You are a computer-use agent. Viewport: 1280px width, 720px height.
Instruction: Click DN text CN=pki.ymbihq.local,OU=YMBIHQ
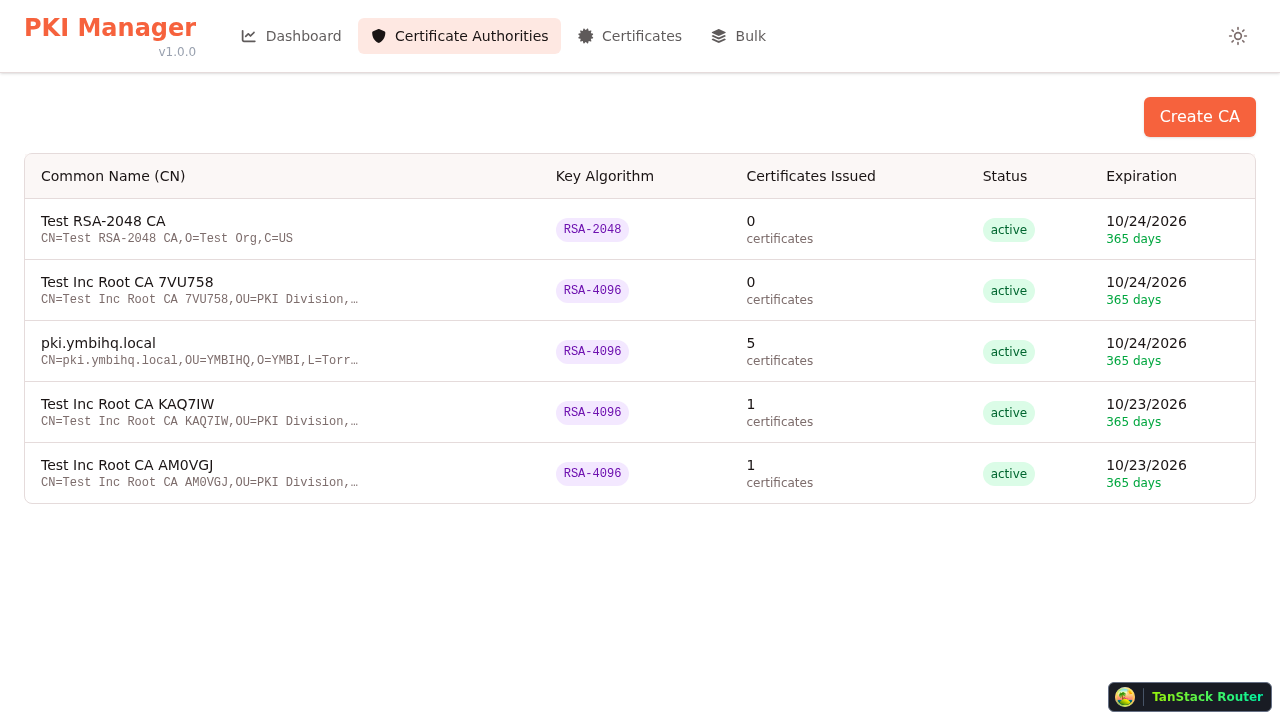click(x=199, y=360)
